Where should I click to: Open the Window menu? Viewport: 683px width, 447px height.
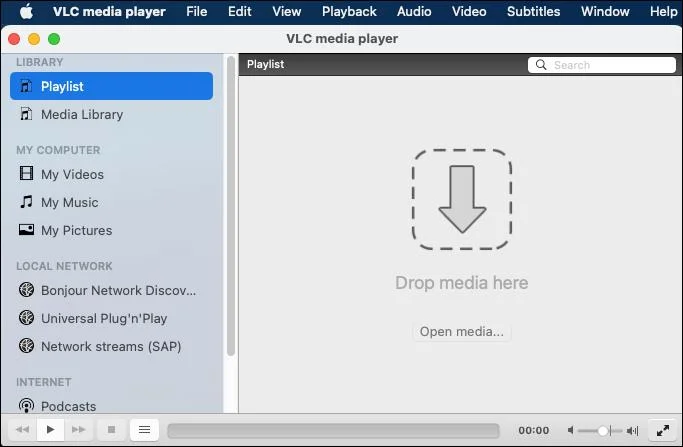605,11
